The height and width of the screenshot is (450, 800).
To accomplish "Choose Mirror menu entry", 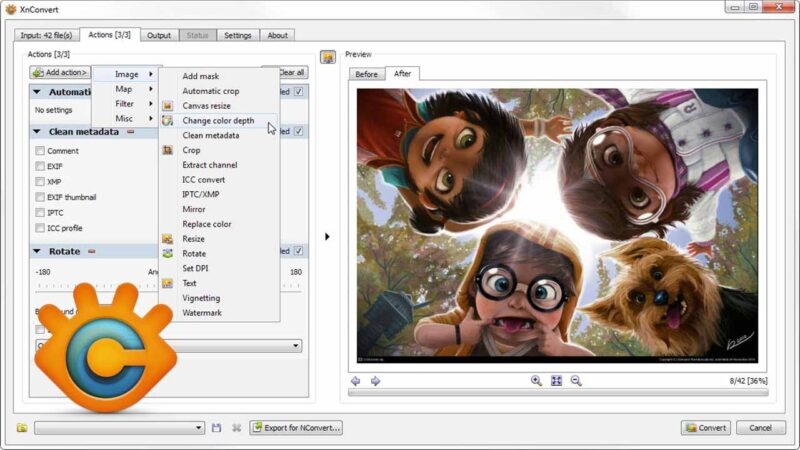I will pos(193,209).
